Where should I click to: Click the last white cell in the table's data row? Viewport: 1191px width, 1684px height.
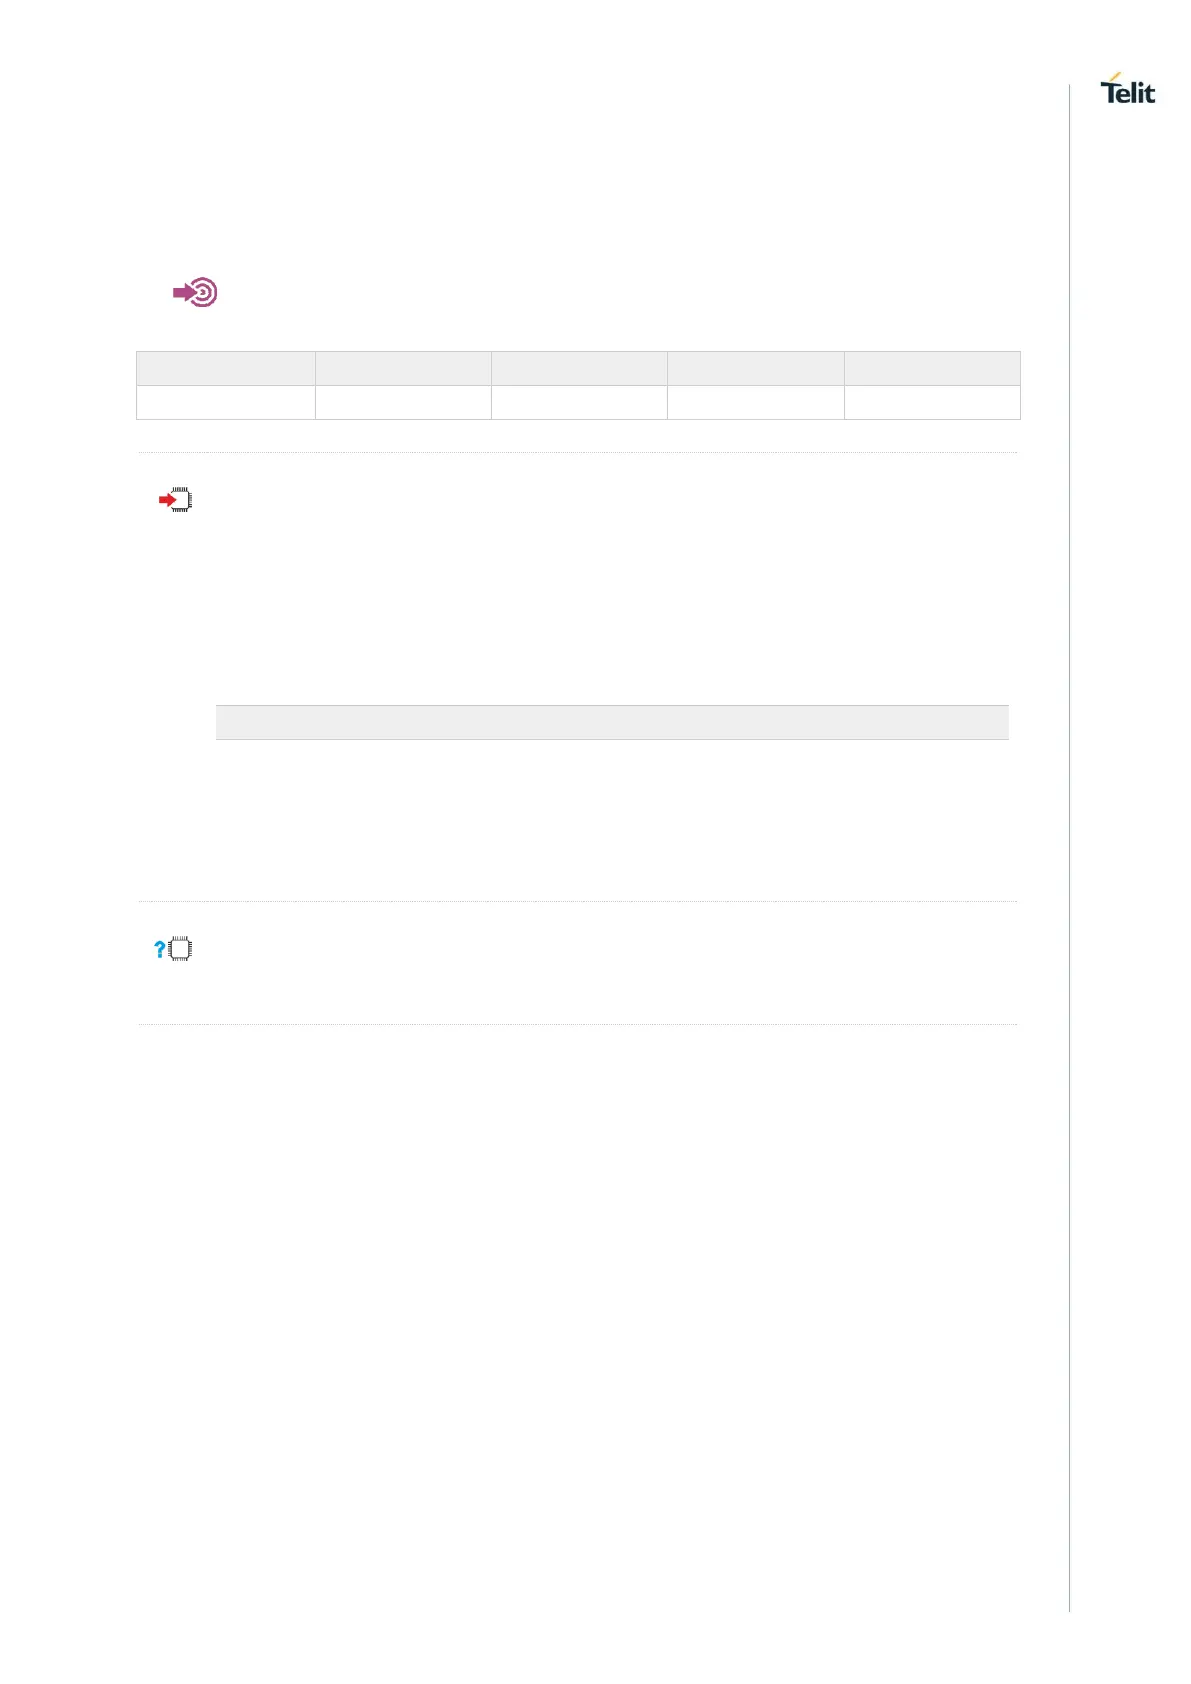[x=932, y=402]
